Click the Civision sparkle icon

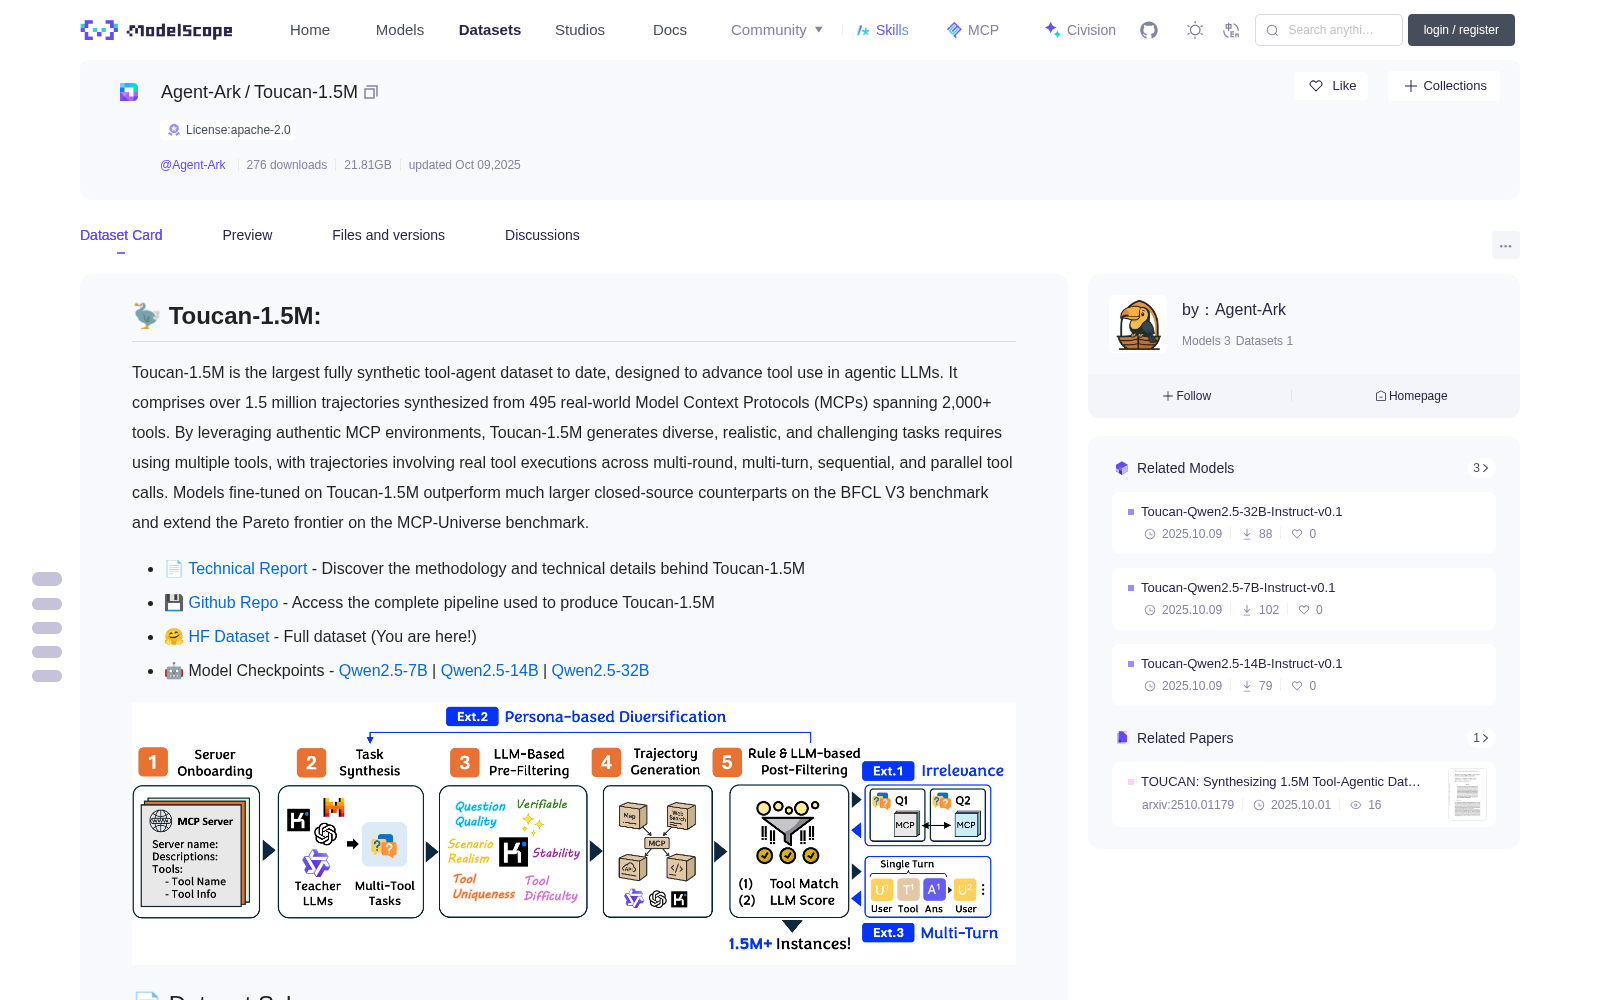tap(1052, 30)
